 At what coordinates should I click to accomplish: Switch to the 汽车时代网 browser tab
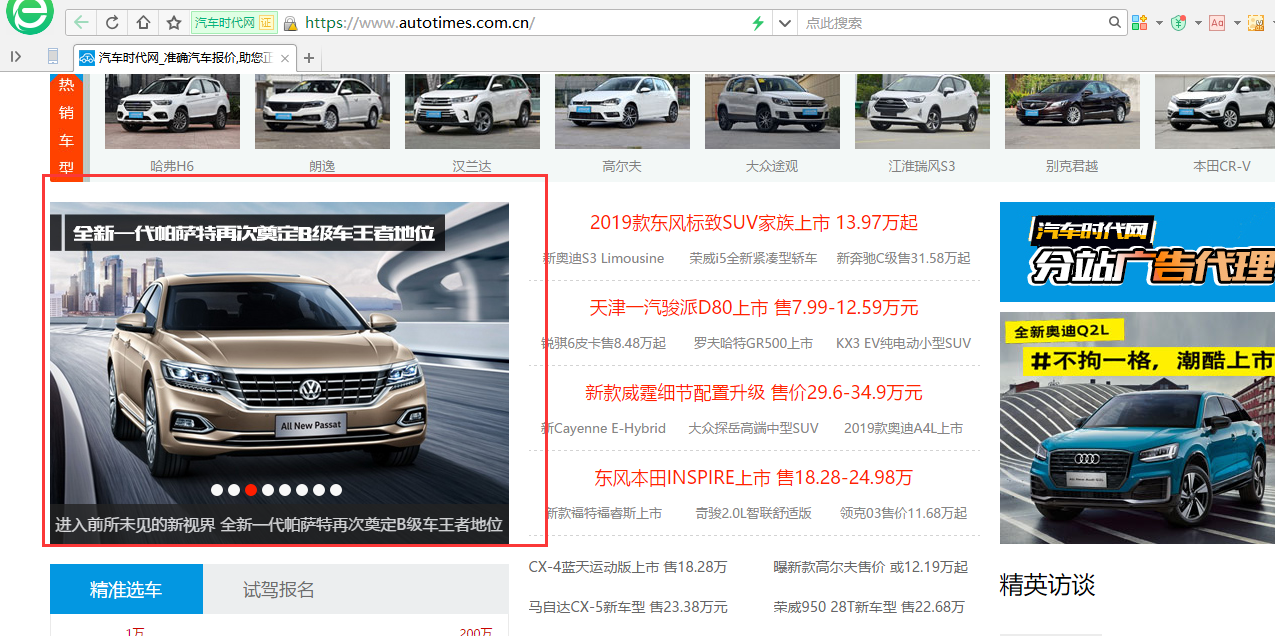pyautogui.click(x=185, y=58)
